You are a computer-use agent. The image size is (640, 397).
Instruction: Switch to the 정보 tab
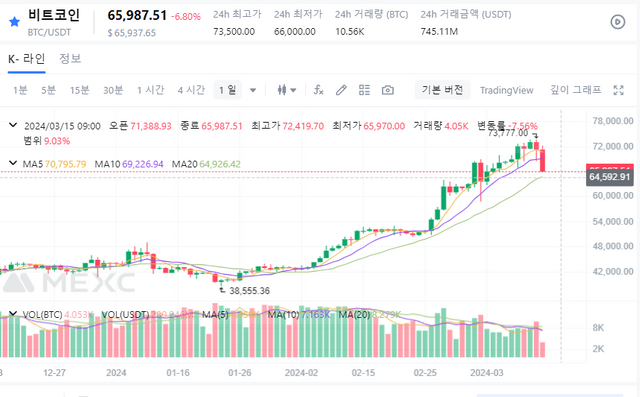tap(70, 59)
